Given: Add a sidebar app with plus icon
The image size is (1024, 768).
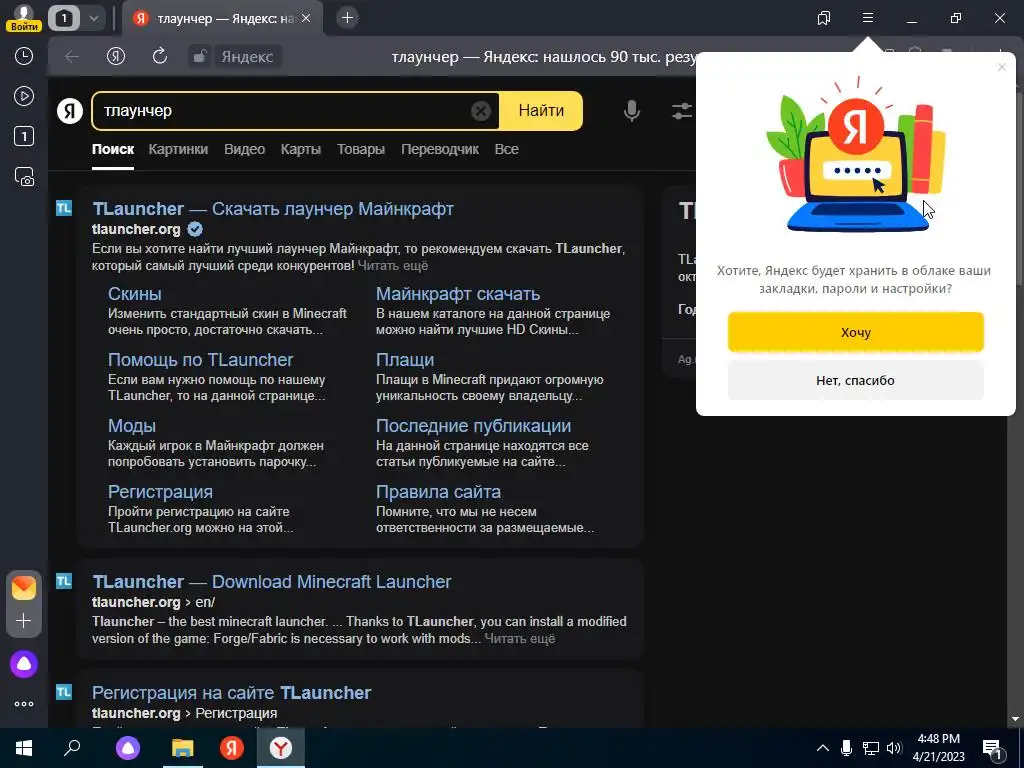Looking at the screenshot, I should click(24, 620).
